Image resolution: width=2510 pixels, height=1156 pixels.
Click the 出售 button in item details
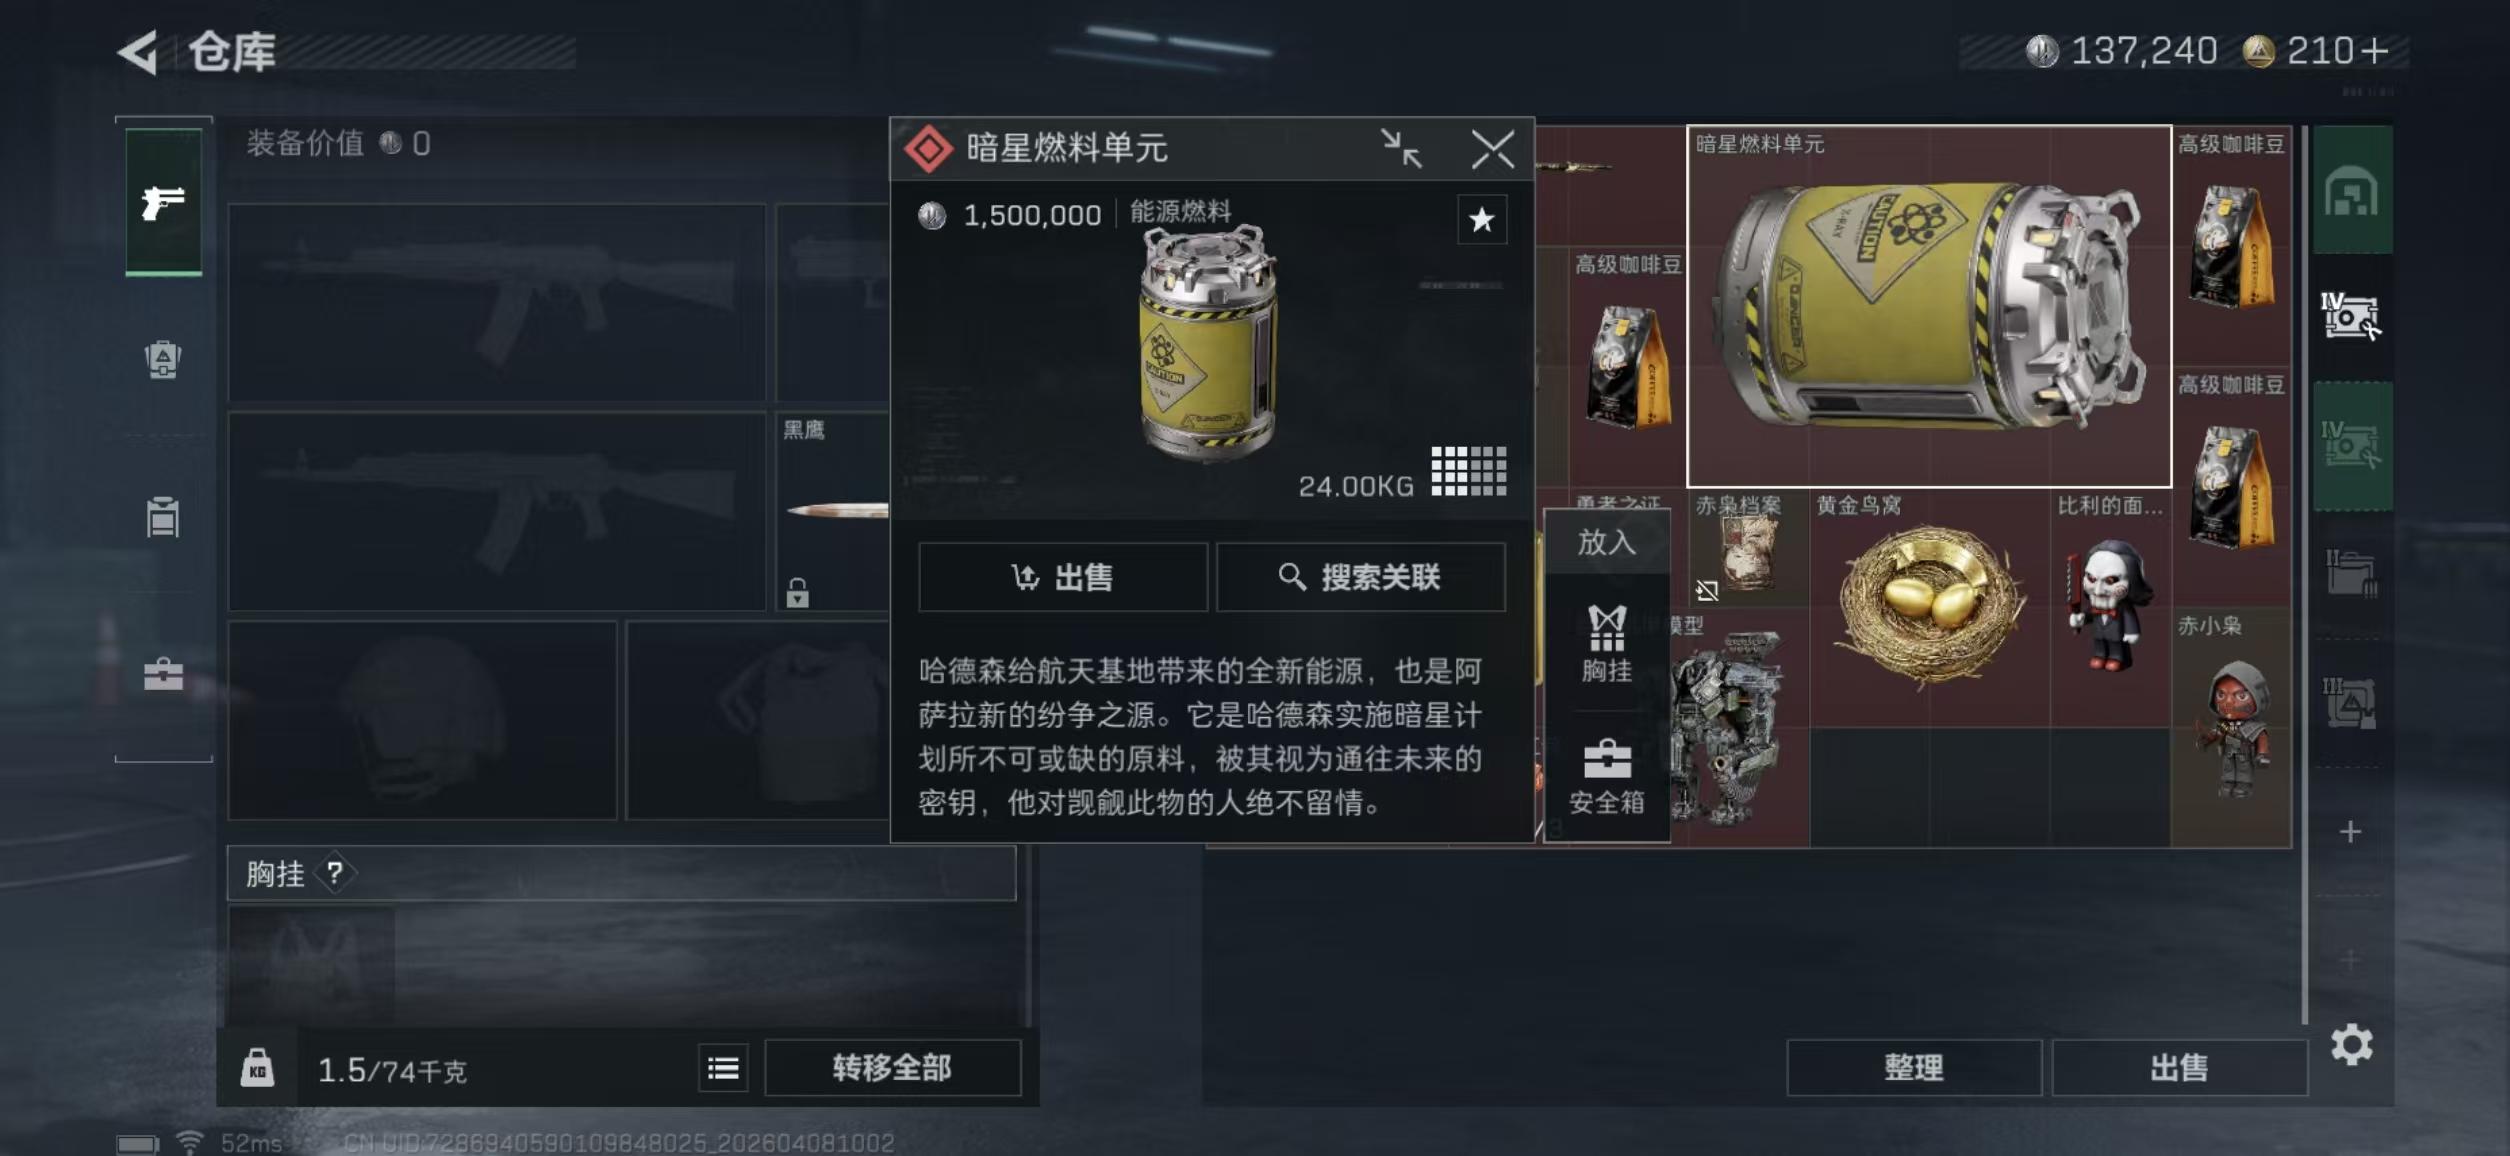(1063, 577)
